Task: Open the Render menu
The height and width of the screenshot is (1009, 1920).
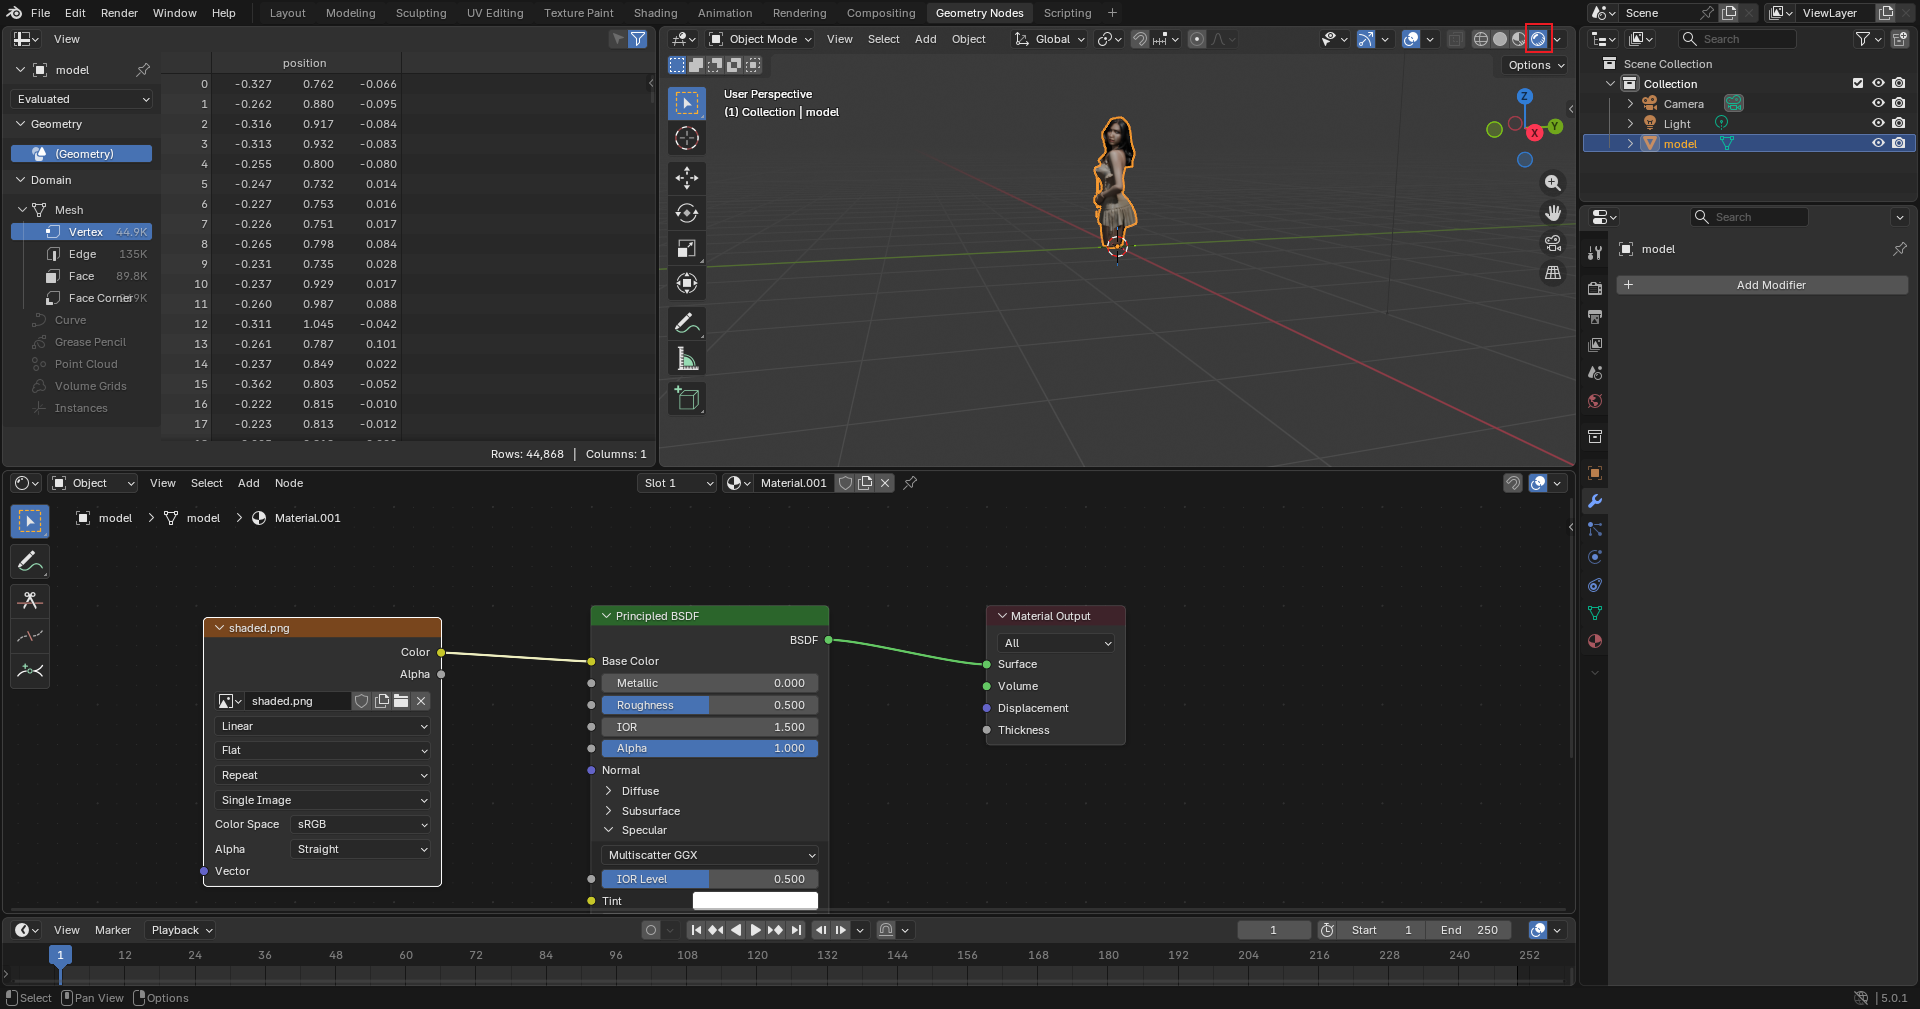Action: point(119,13)
